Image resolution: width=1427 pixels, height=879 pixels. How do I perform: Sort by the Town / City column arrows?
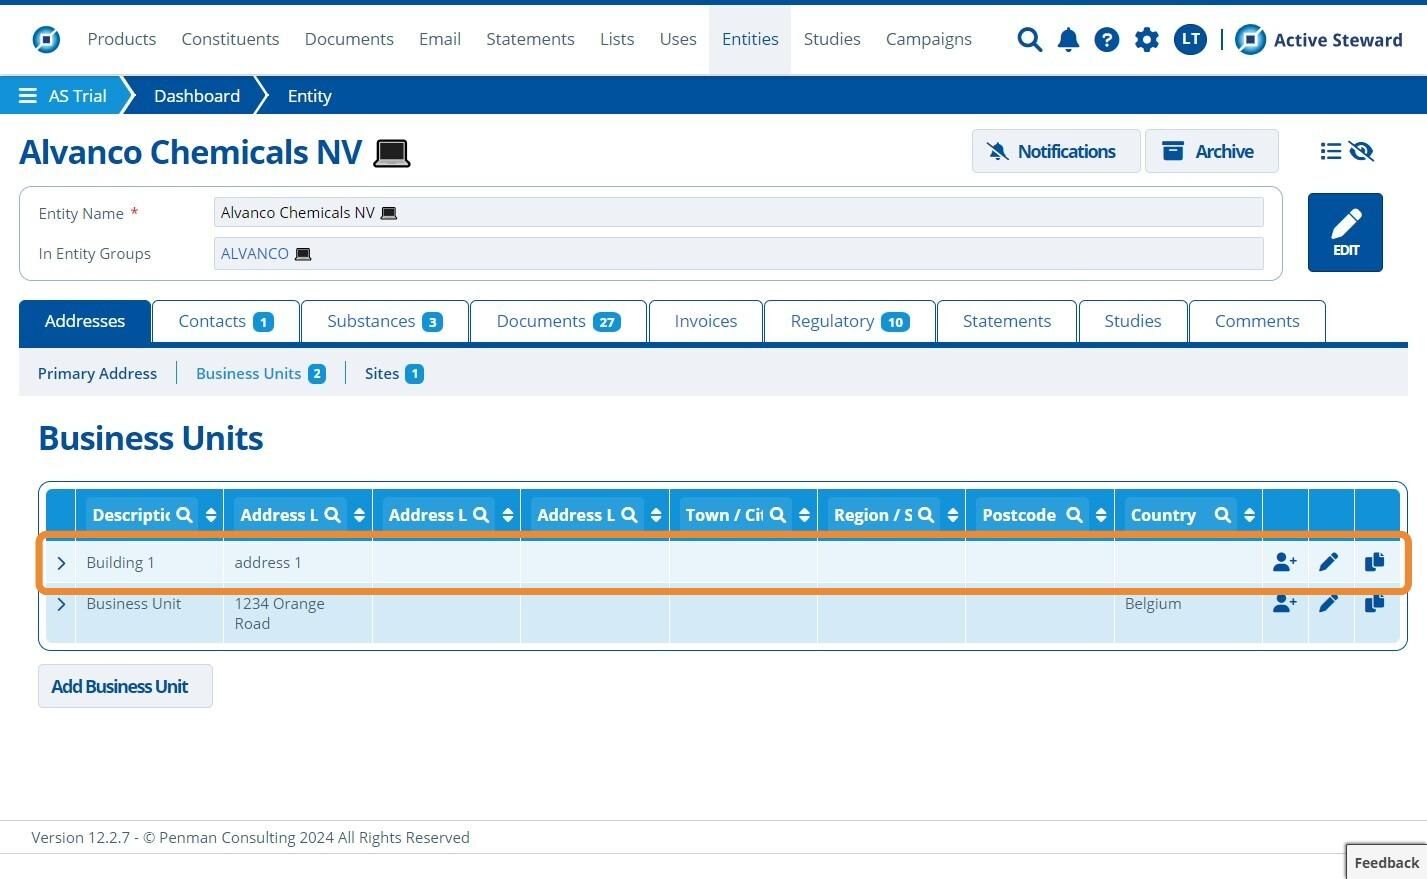pos(804,515)
